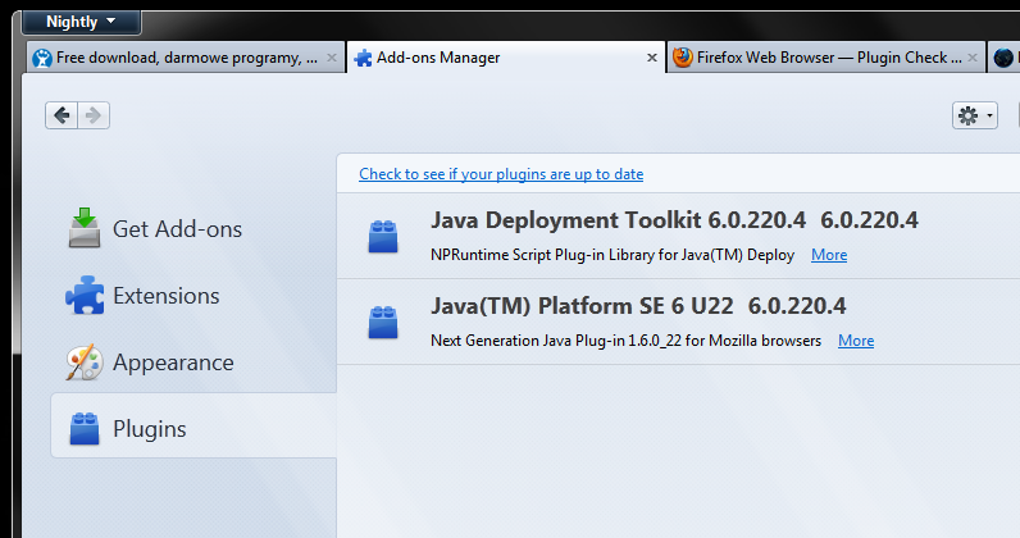
Task: Click More link for Java Deployment Toolkit
Action: coord(829,255)
